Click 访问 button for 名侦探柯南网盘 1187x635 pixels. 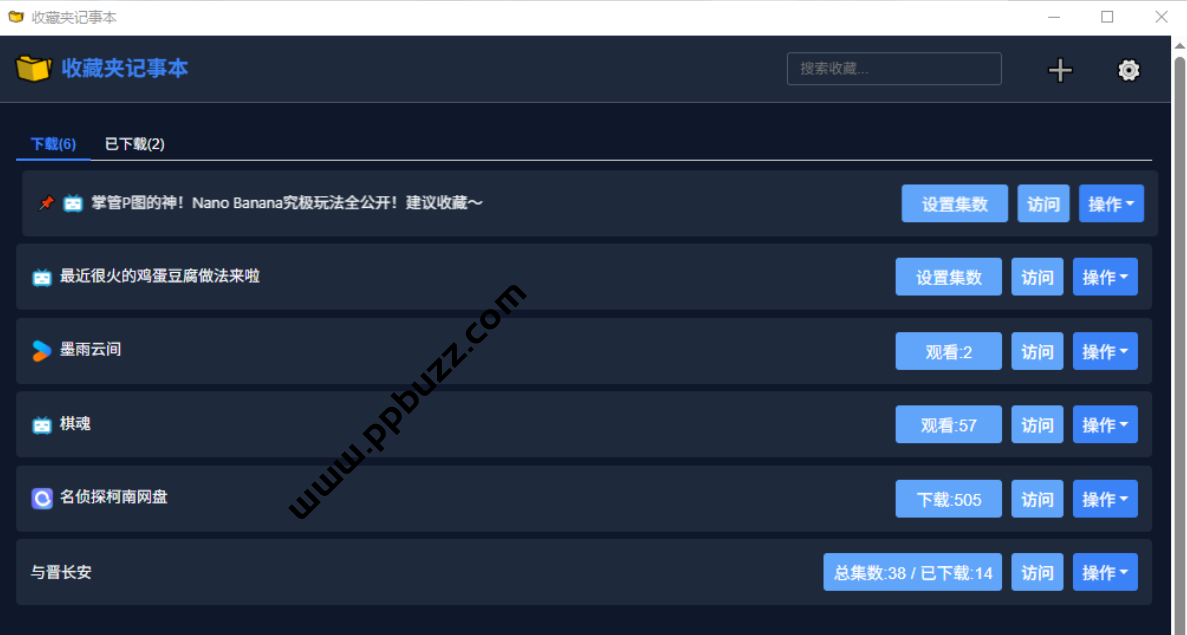click(x=1037, y=499)
